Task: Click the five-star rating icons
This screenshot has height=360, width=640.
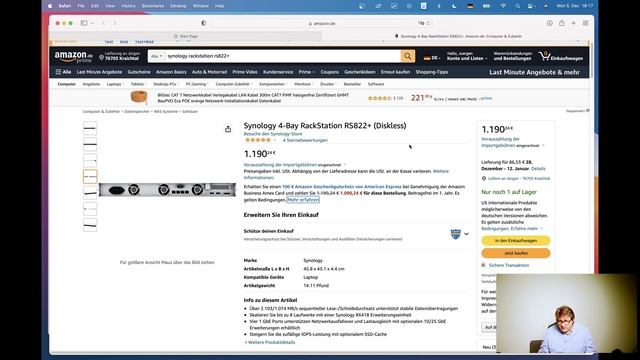Action: pyautogui.click(x=258, y=140)
